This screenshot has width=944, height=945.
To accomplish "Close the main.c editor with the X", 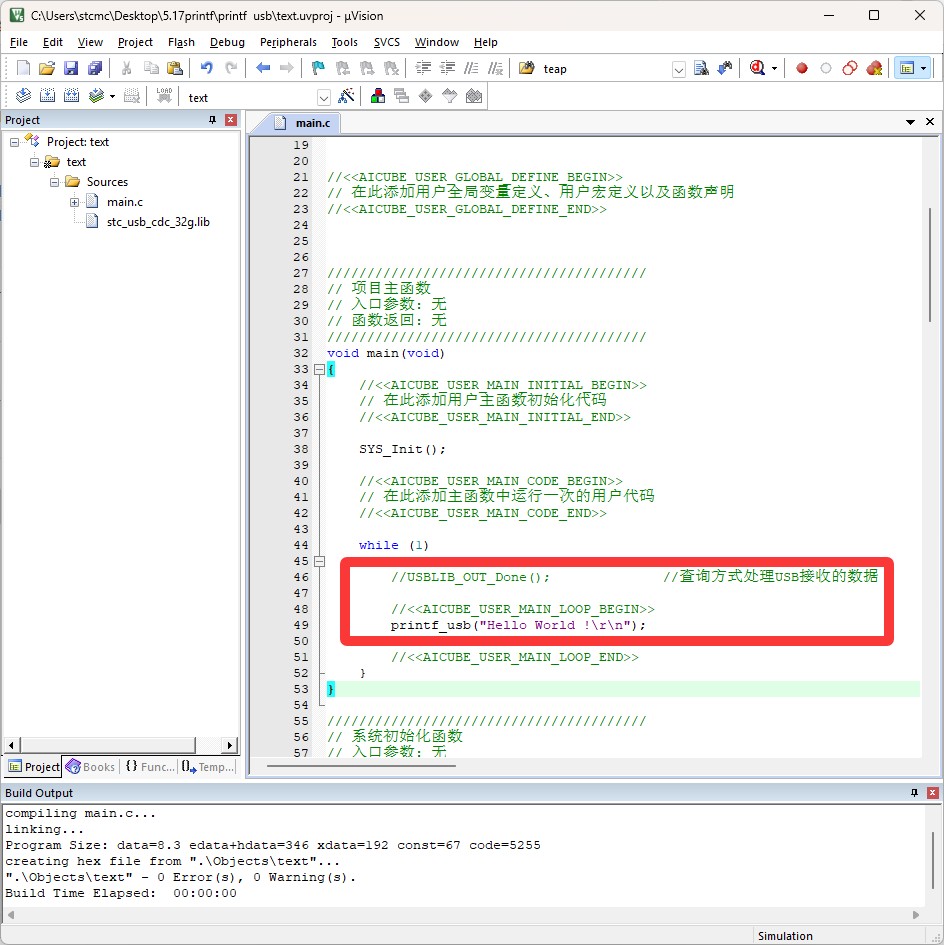I will point(930,122).
